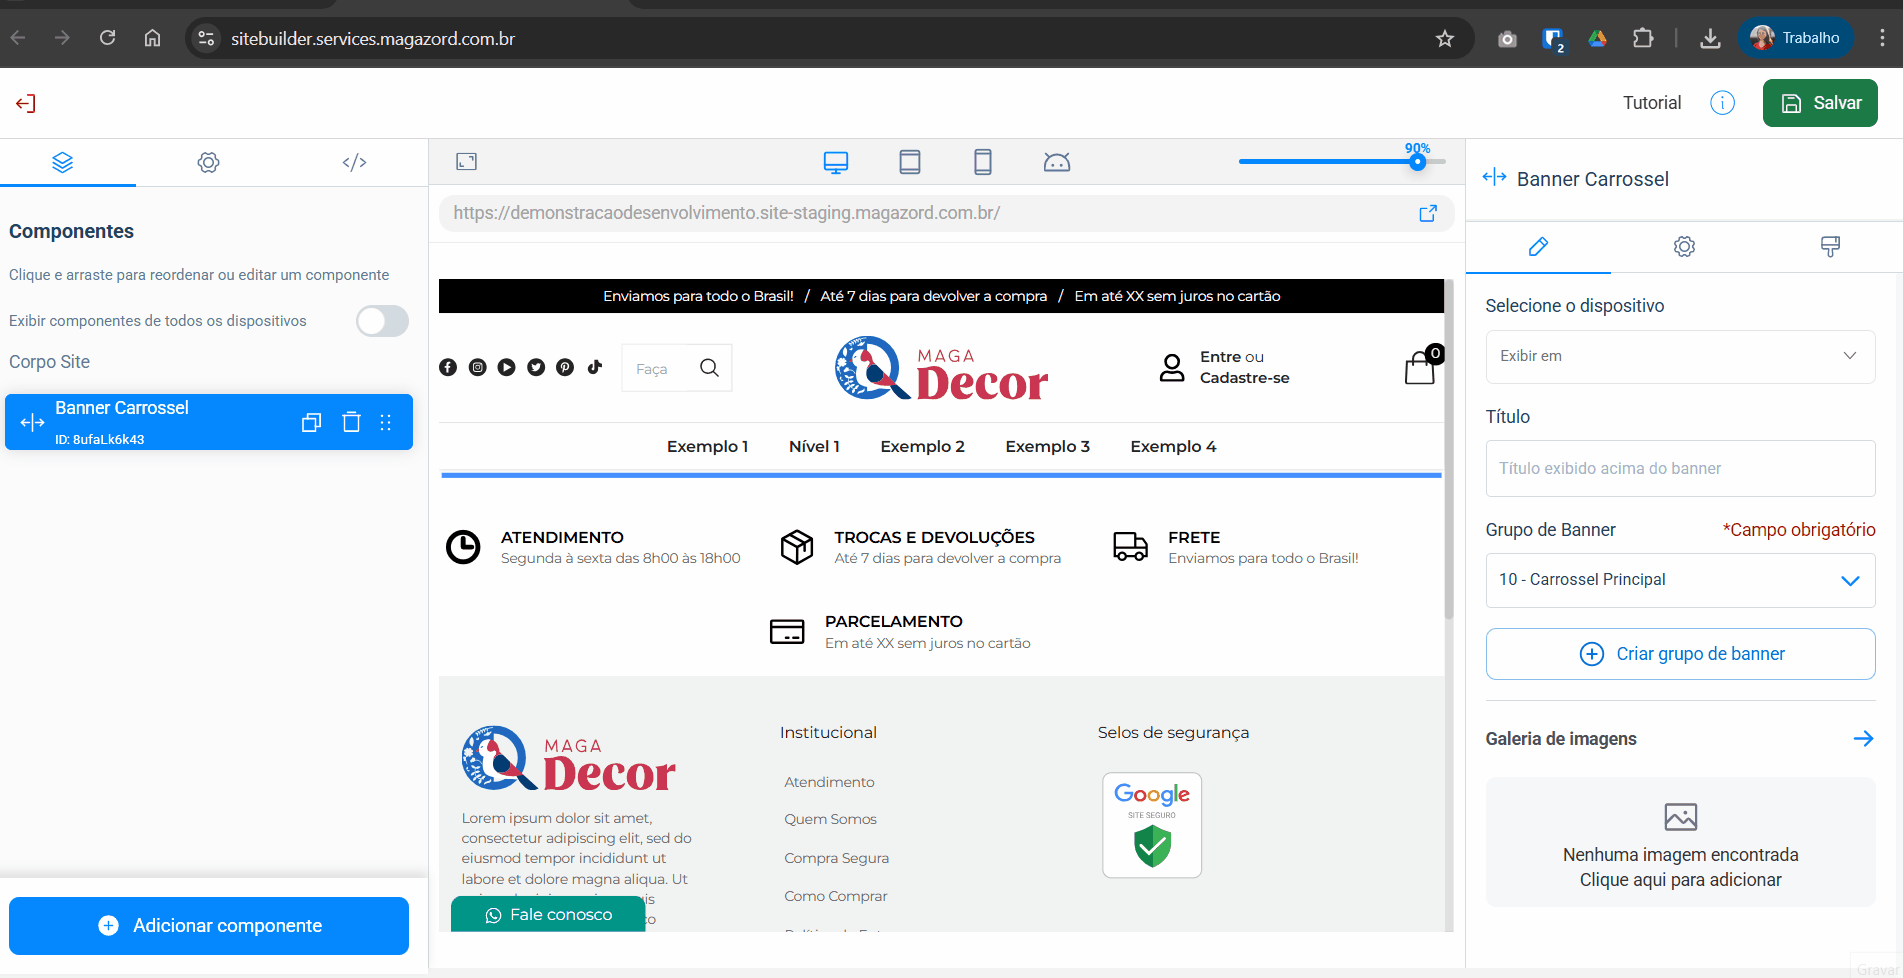Click the Twitter icon in site header

pyautogui.click(x=536, y=368)
